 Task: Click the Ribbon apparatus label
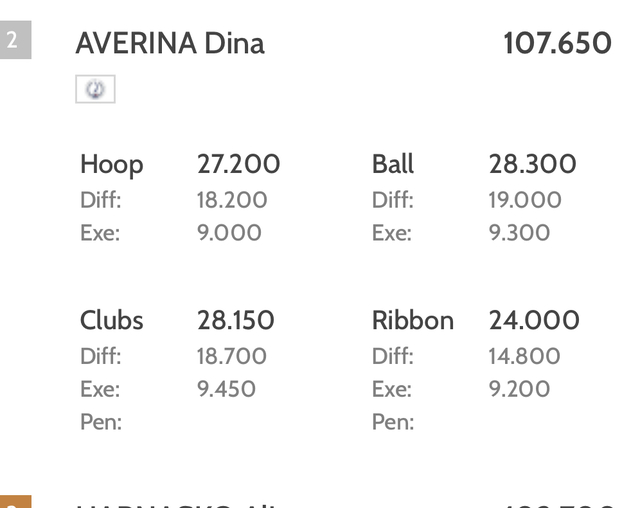413,320
